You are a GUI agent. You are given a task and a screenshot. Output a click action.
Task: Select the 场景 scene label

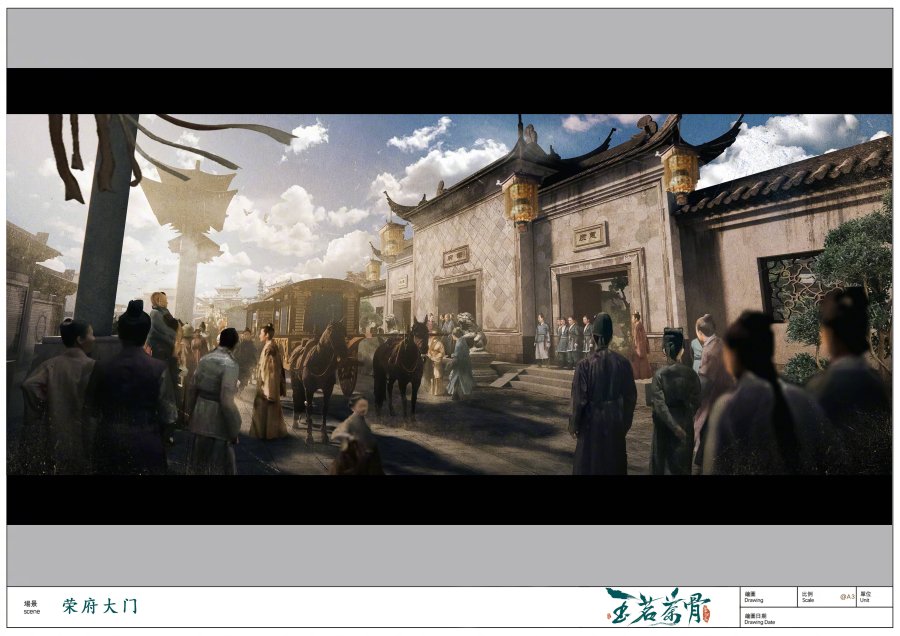[x=32, y=607]
